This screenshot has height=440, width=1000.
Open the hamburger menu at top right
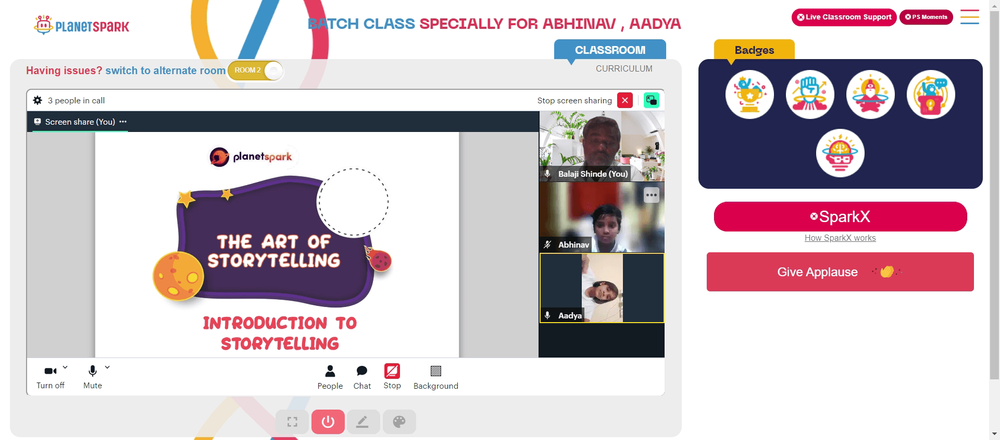[969, 17]
